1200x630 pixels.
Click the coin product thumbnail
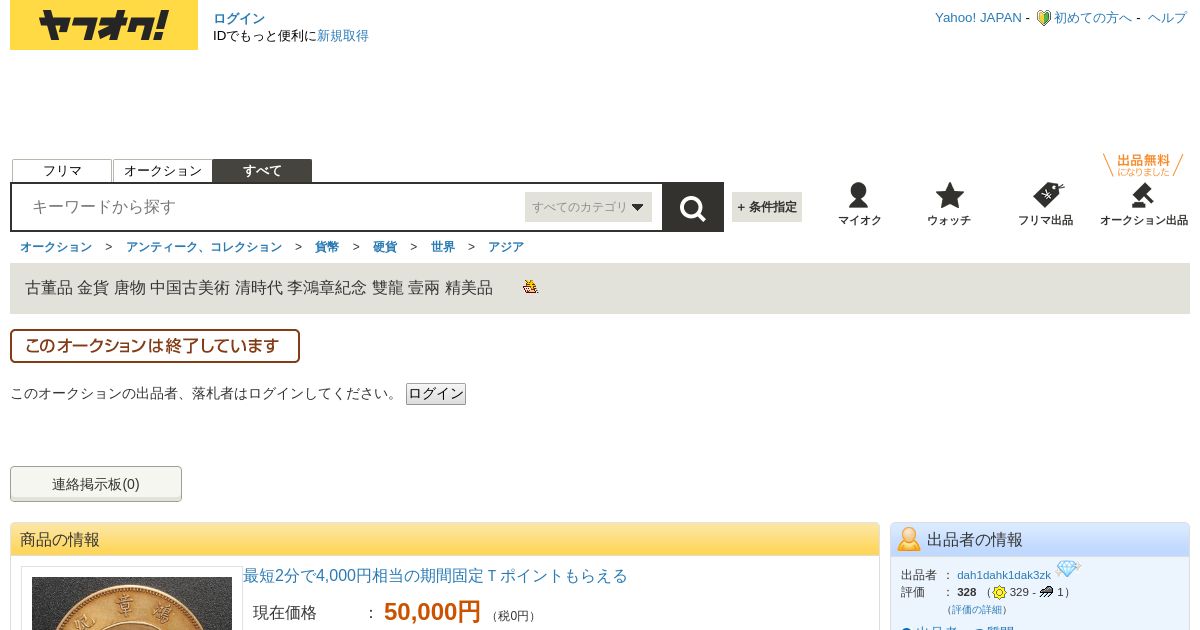(132, 603)
